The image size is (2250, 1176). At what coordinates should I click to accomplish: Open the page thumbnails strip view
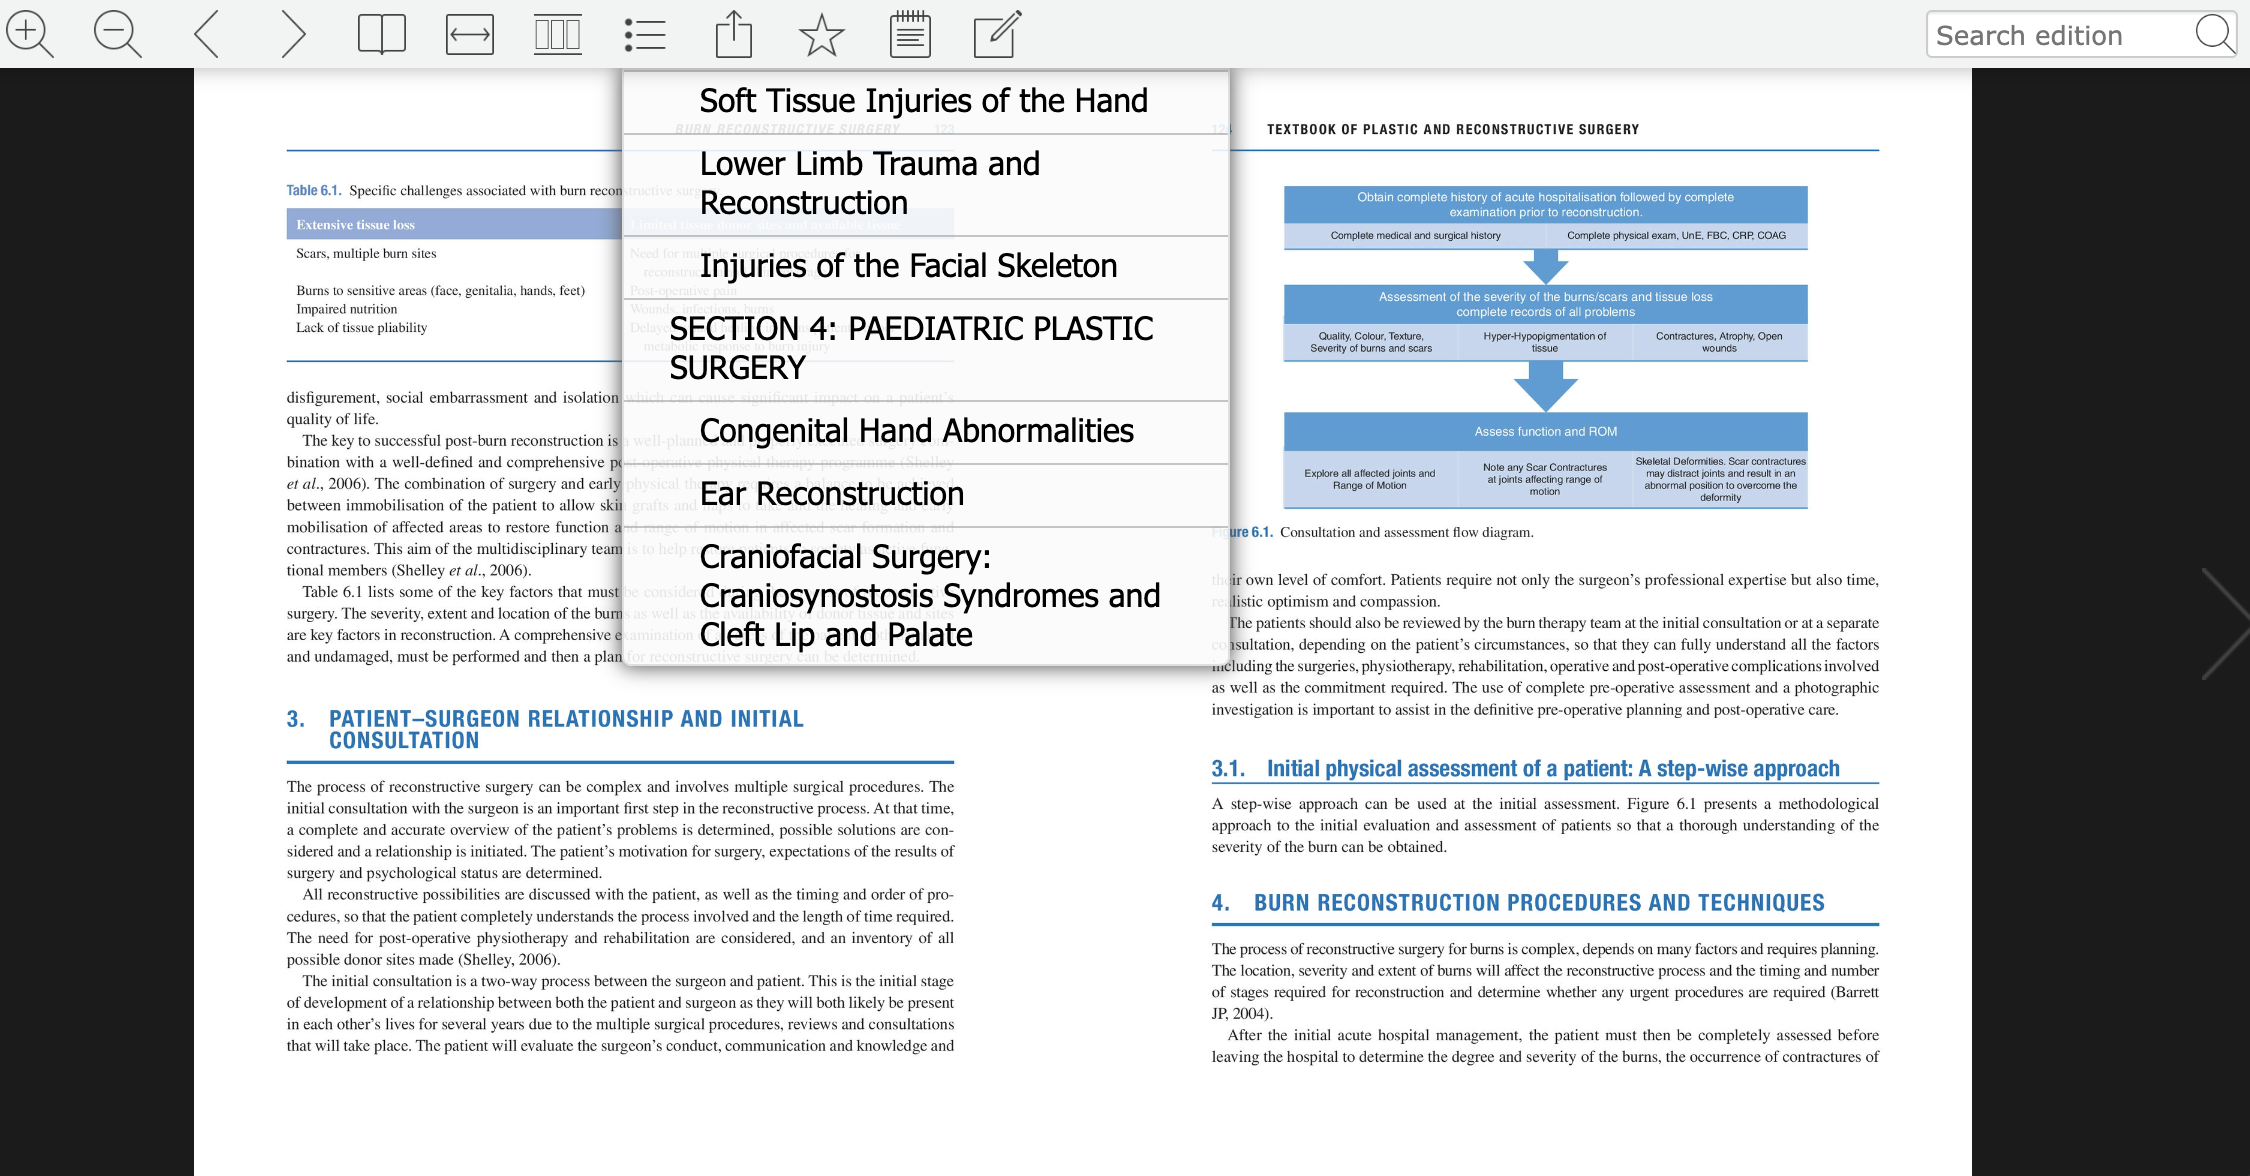558,34
